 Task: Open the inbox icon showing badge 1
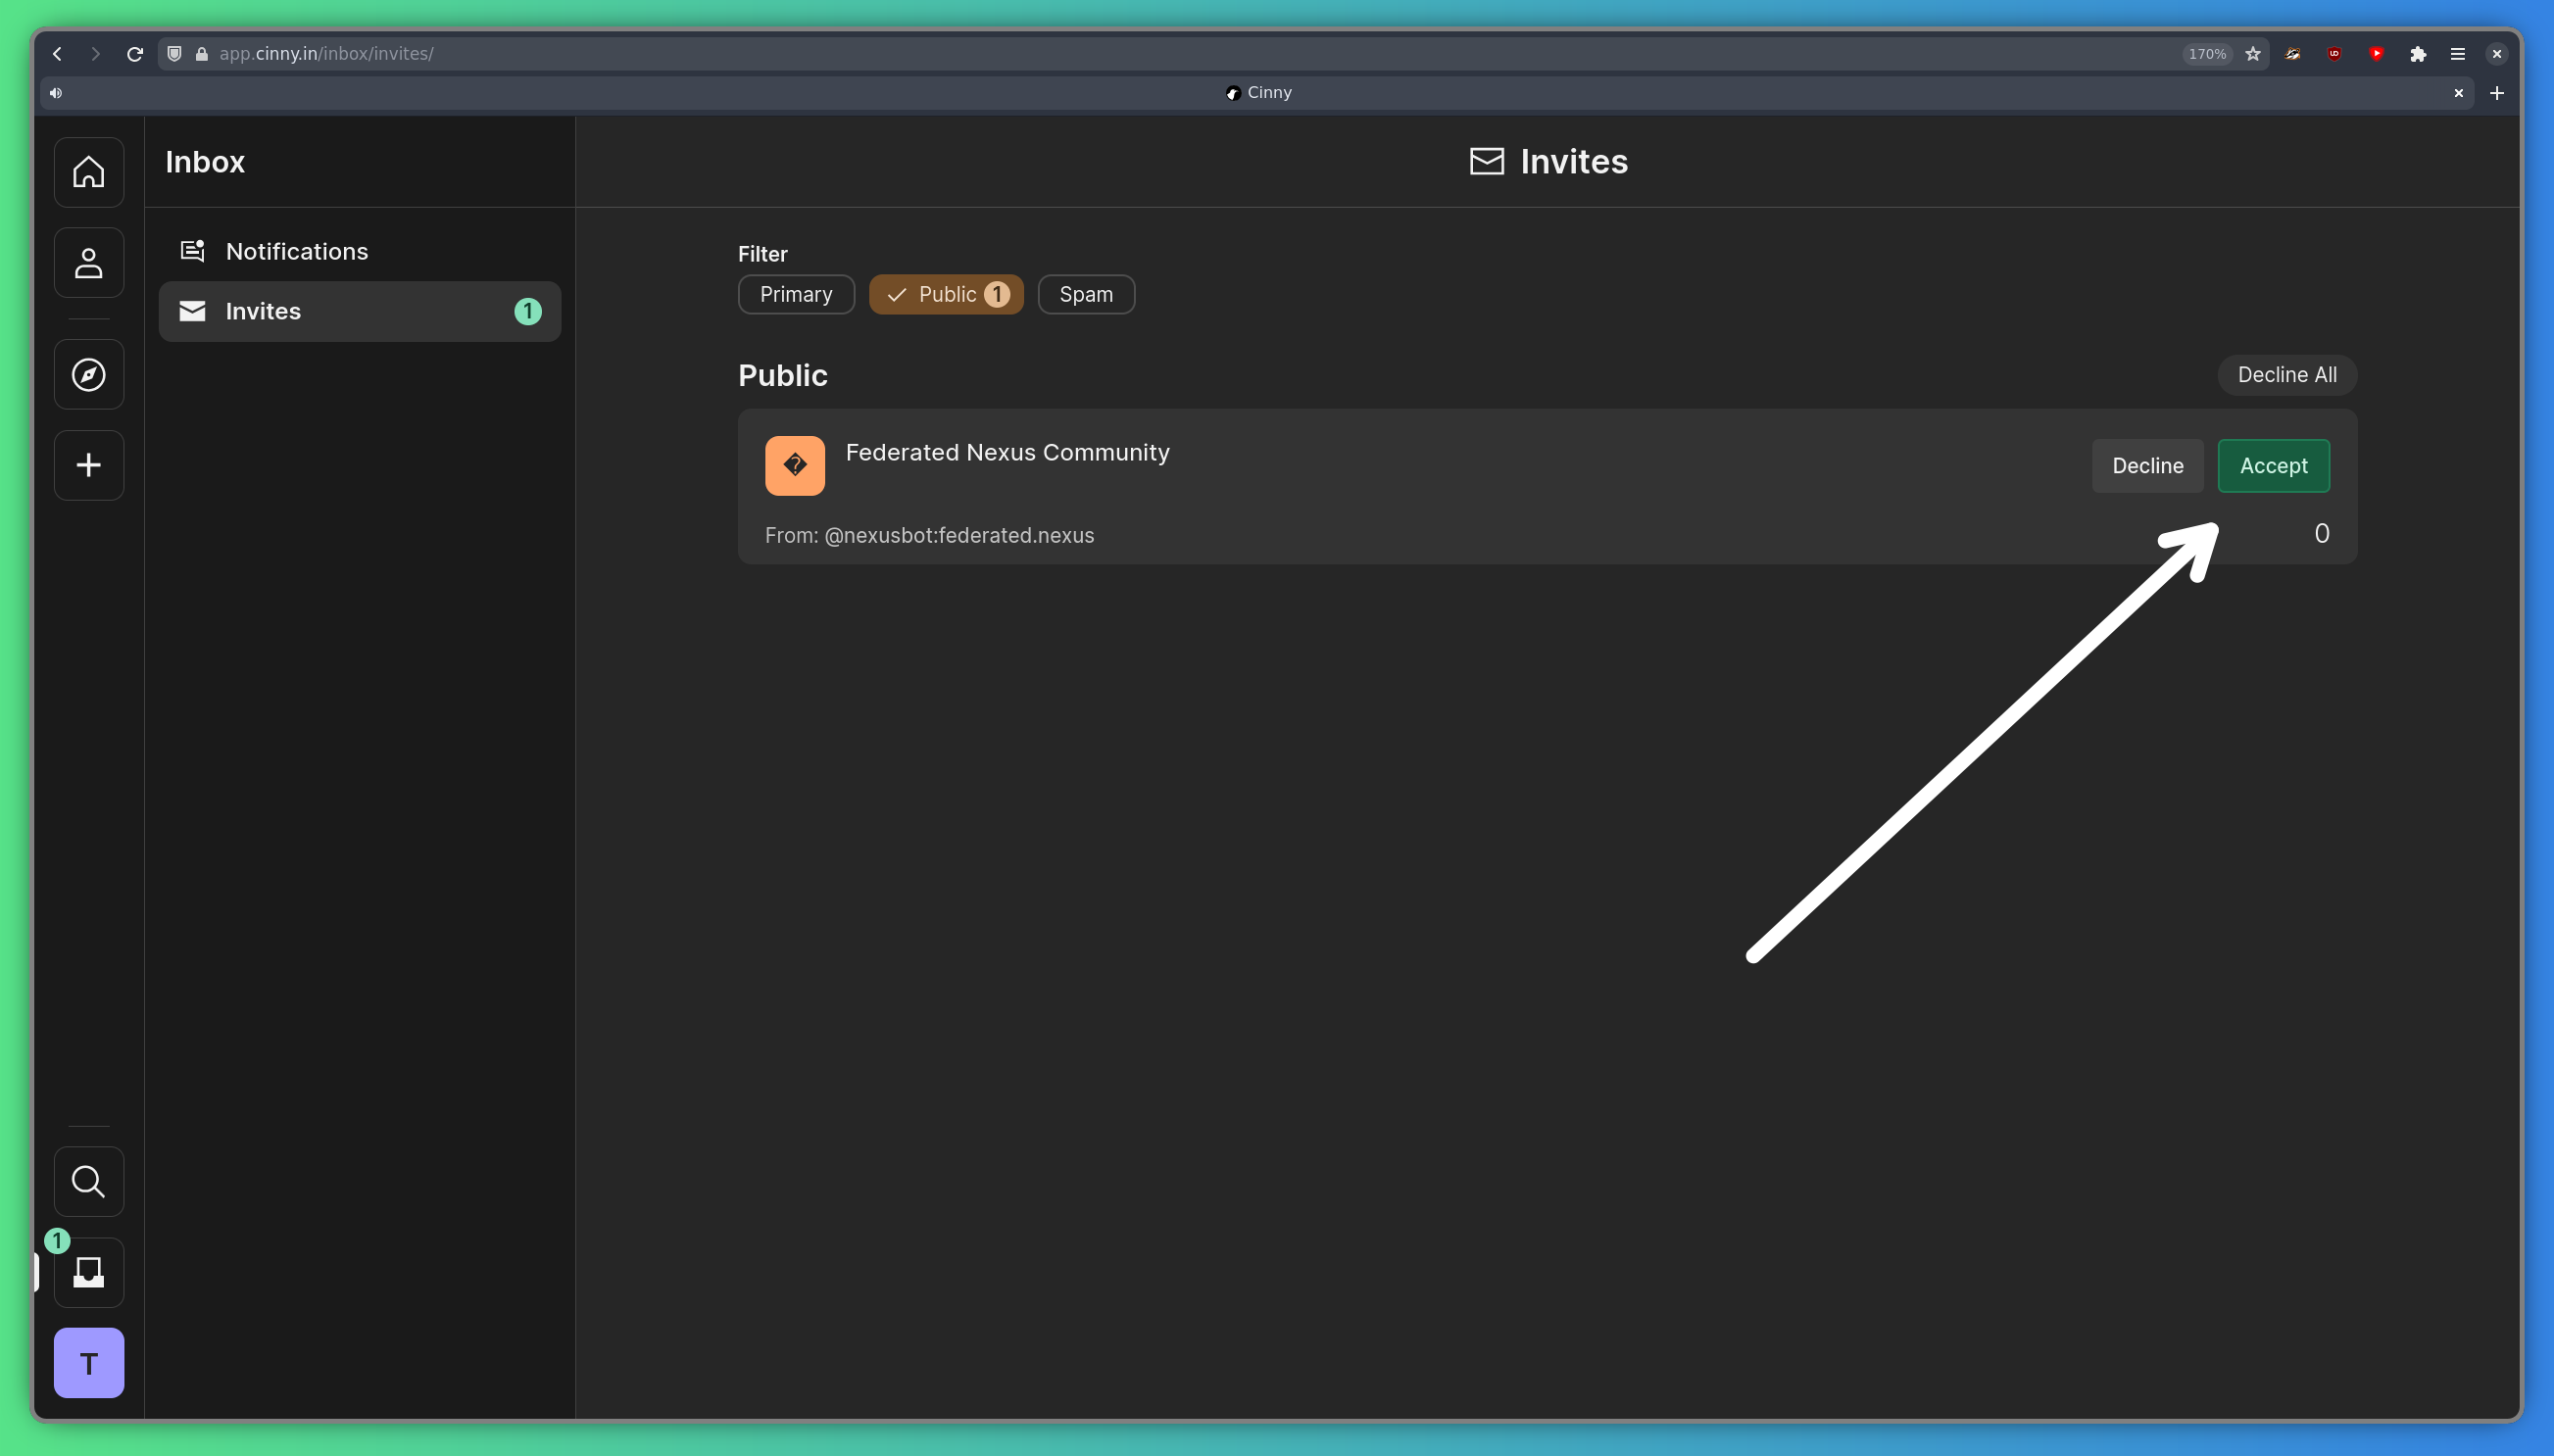pos(89,1273)
